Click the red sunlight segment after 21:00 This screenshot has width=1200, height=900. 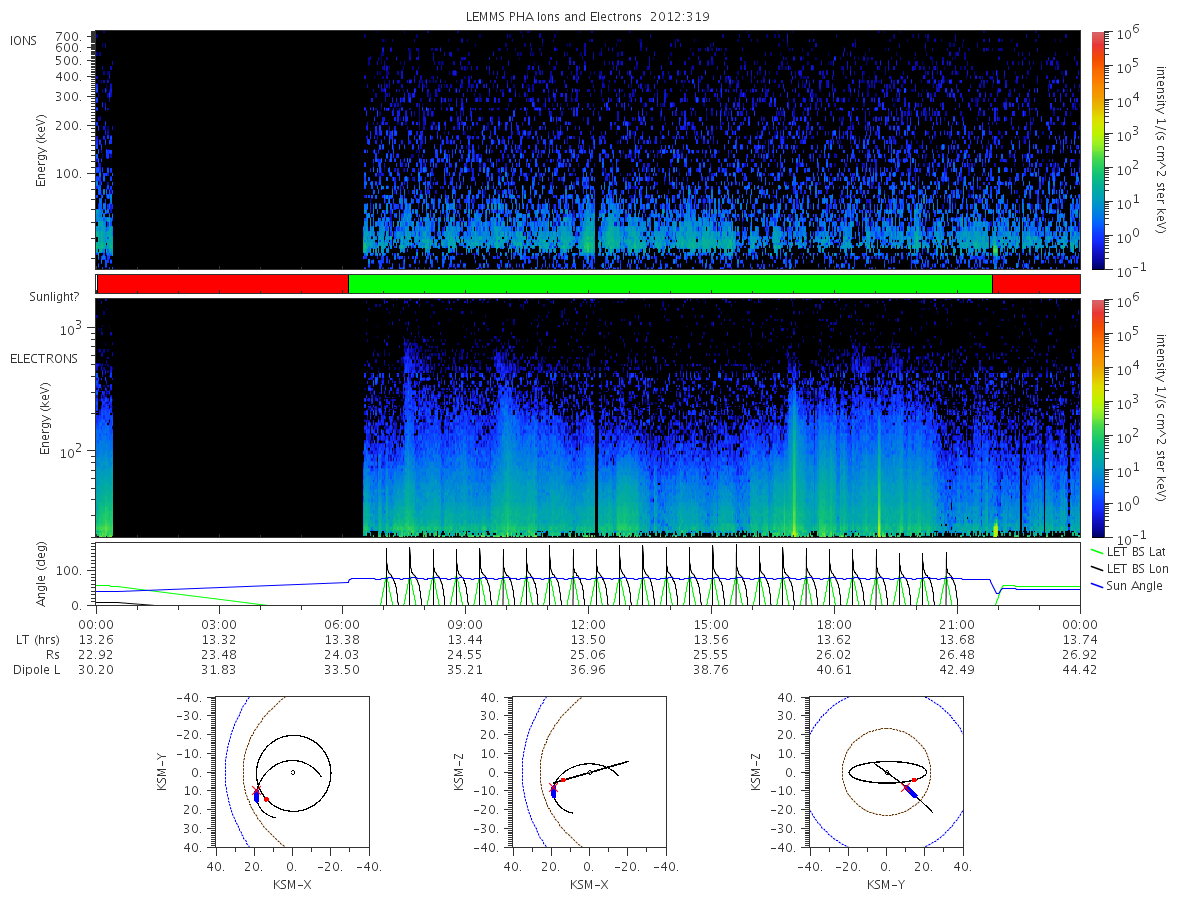point(1036,284)
